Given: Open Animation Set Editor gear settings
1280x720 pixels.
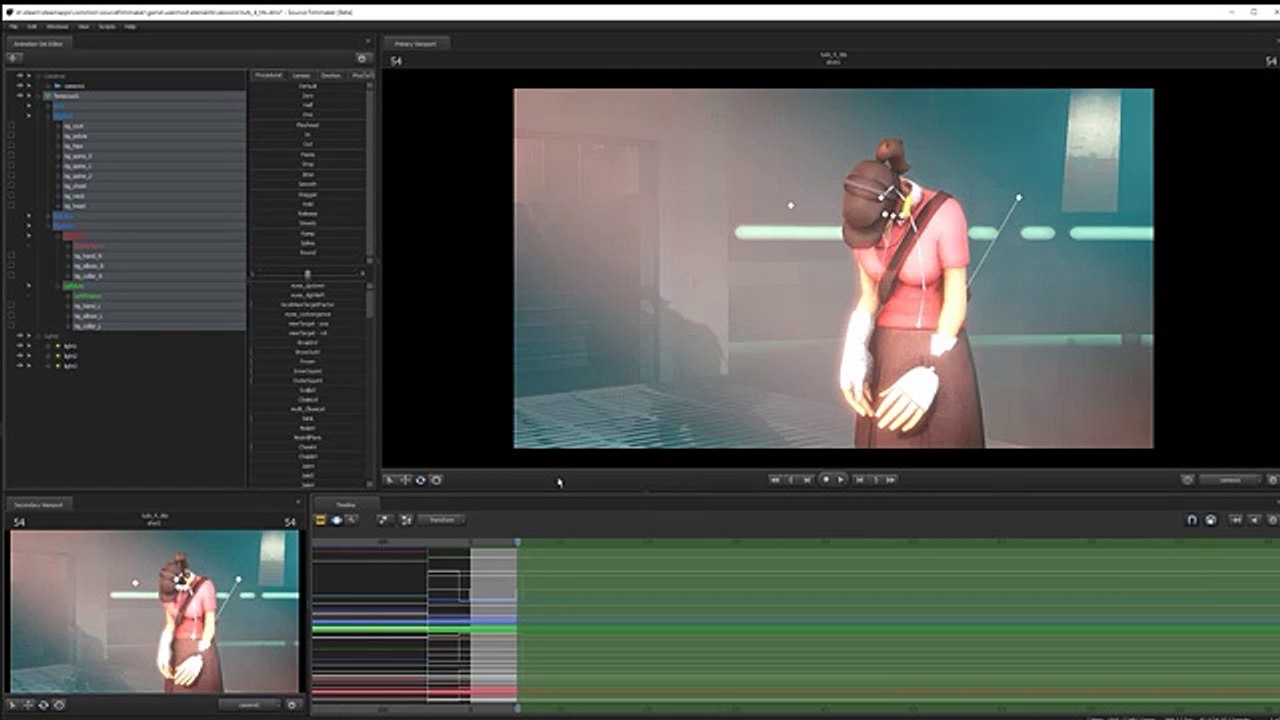Looking at the screenshot, I should coord(362,58).
